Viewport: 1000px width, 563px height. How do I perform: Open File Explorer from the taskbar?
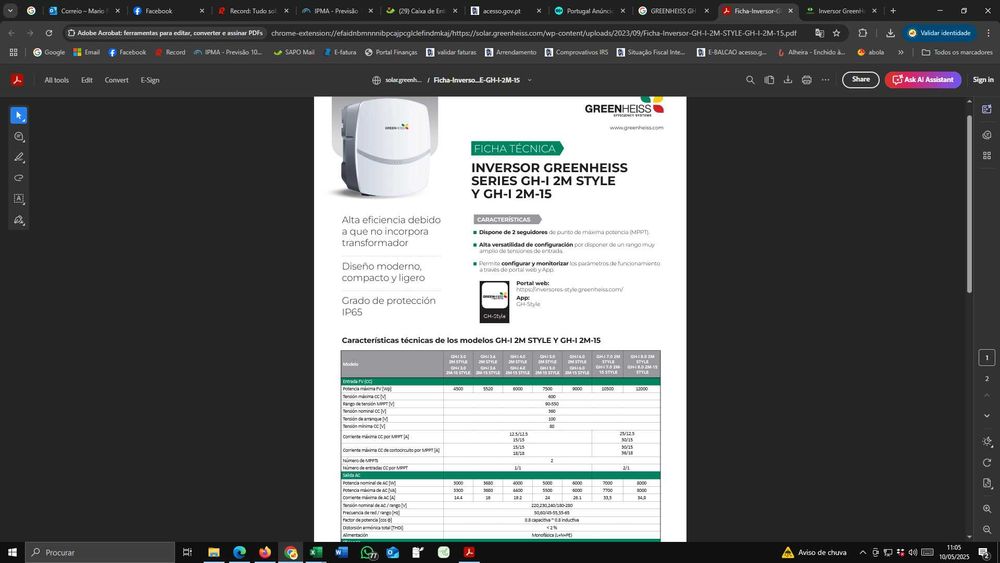[x=214, y=552]
